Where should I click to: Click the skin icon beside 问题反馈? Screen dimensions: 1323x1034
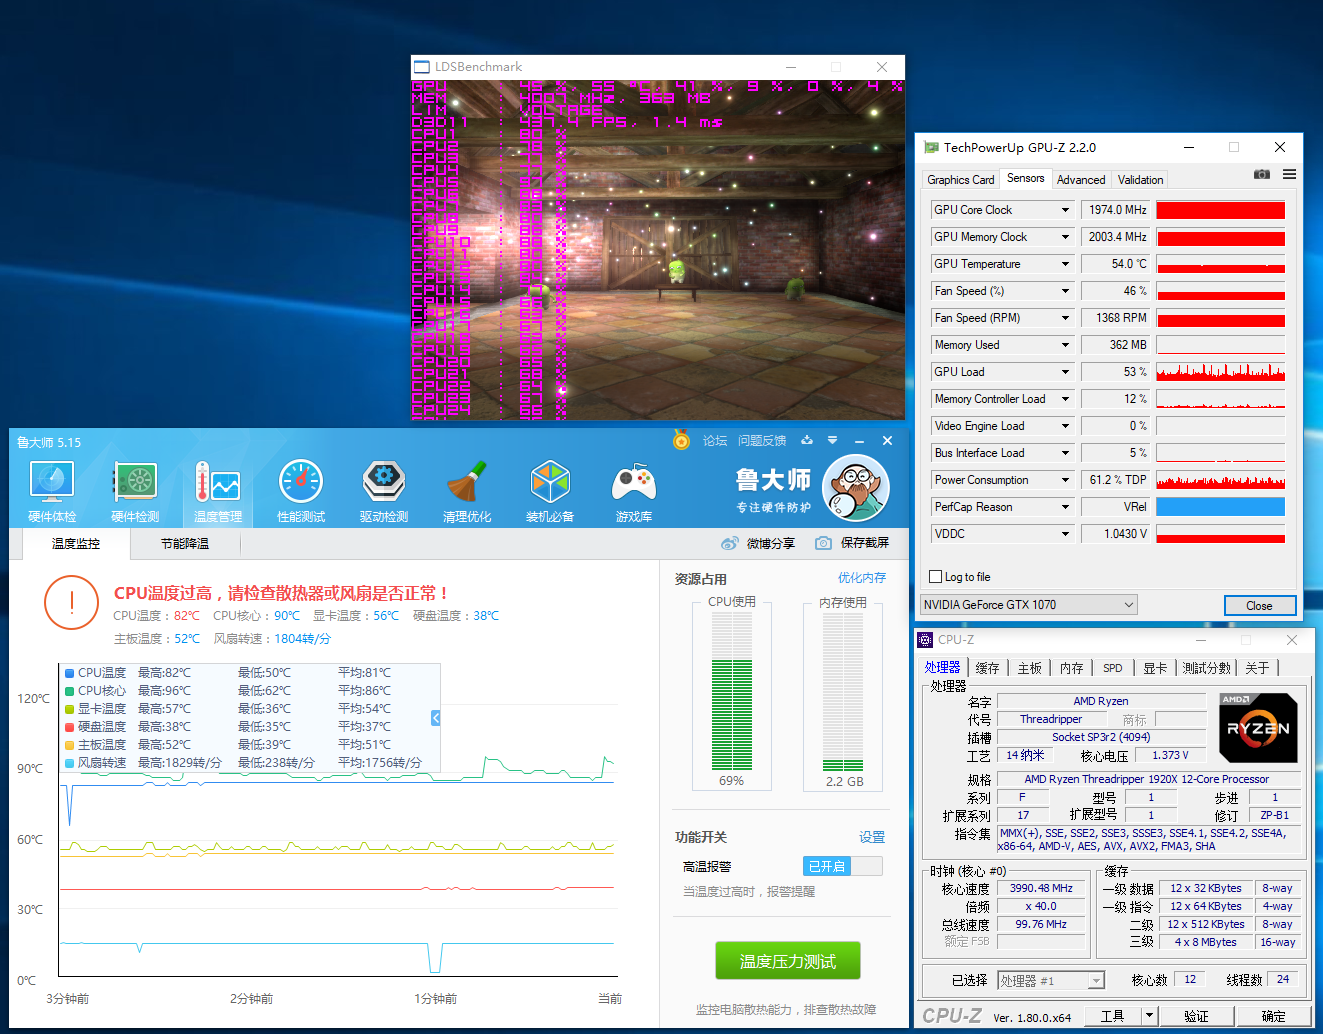pyautogui.click(x=807, y=440)
